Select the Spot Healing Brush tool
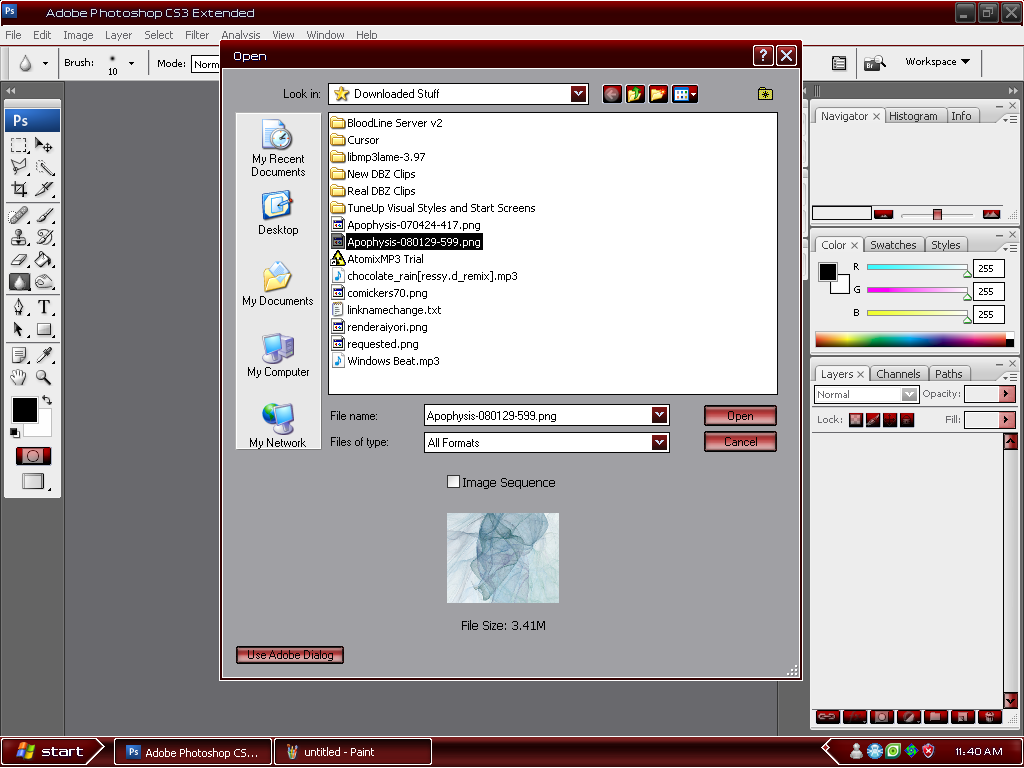Viewport: 1024px width, 768px height. point(19,215)
